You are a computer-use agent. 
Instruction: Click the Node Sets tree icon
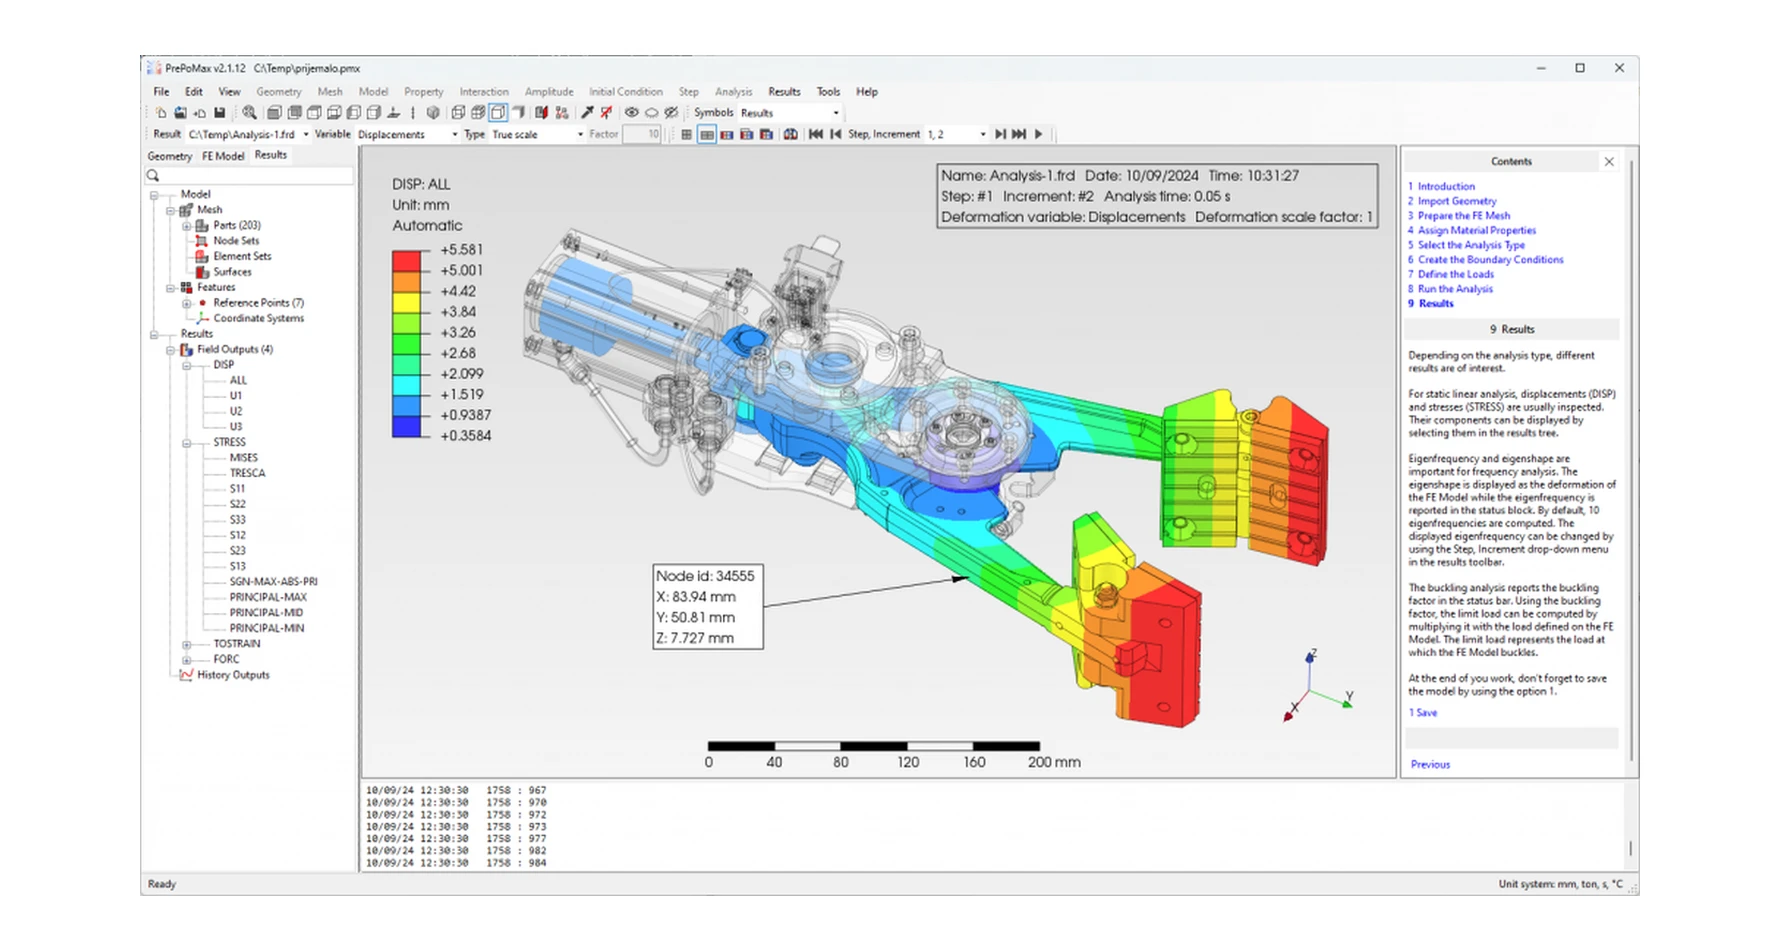tap(202, 241)
